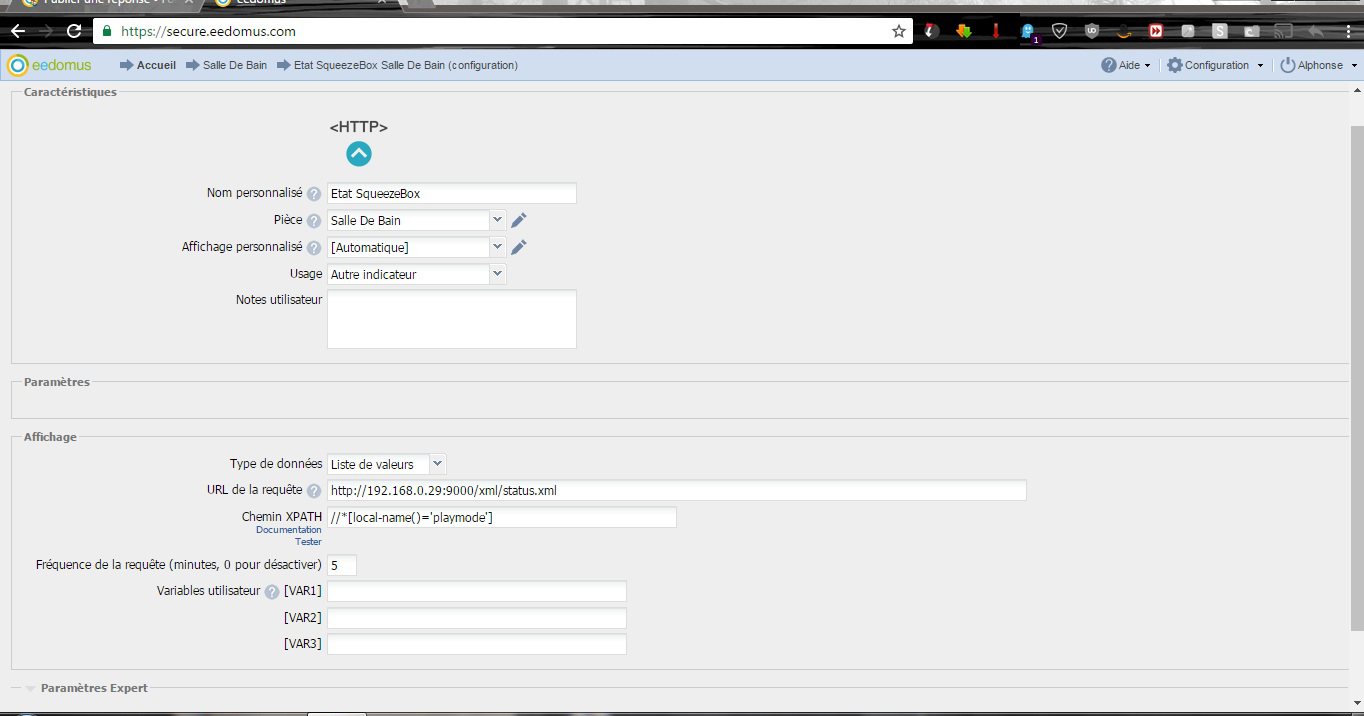Open the XPATH Documentation link
This screenshot has height=716, width=1364.
[x=289, y=530]
